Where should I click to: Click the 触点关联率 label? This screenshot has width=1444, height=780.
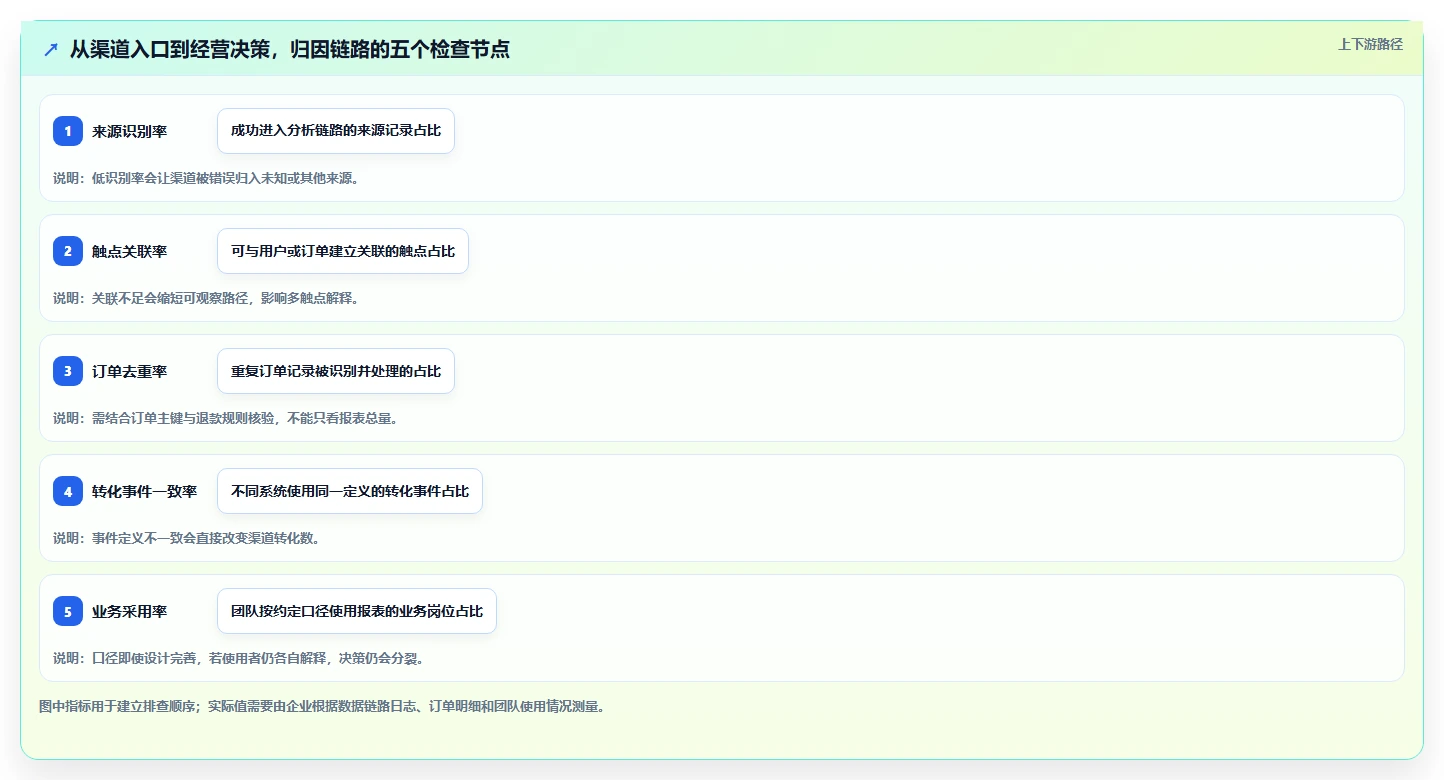coord(129,251)
